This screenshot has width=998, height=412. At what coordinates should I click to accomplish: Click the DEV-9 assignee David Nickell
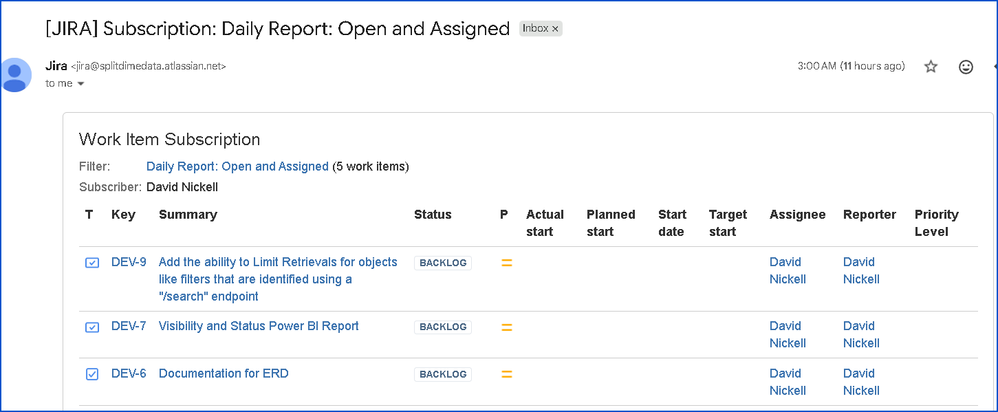(787, 270)
